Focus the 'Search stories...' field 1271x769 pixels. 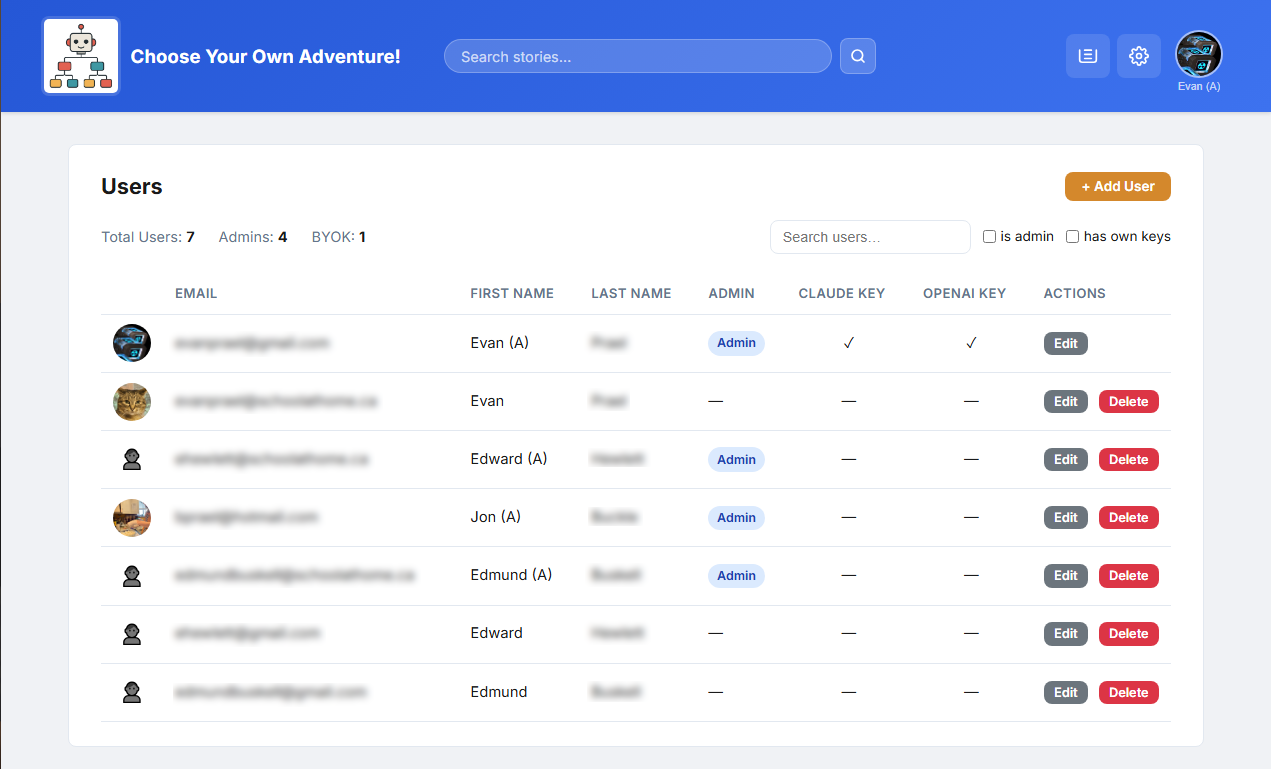point(638,56)
